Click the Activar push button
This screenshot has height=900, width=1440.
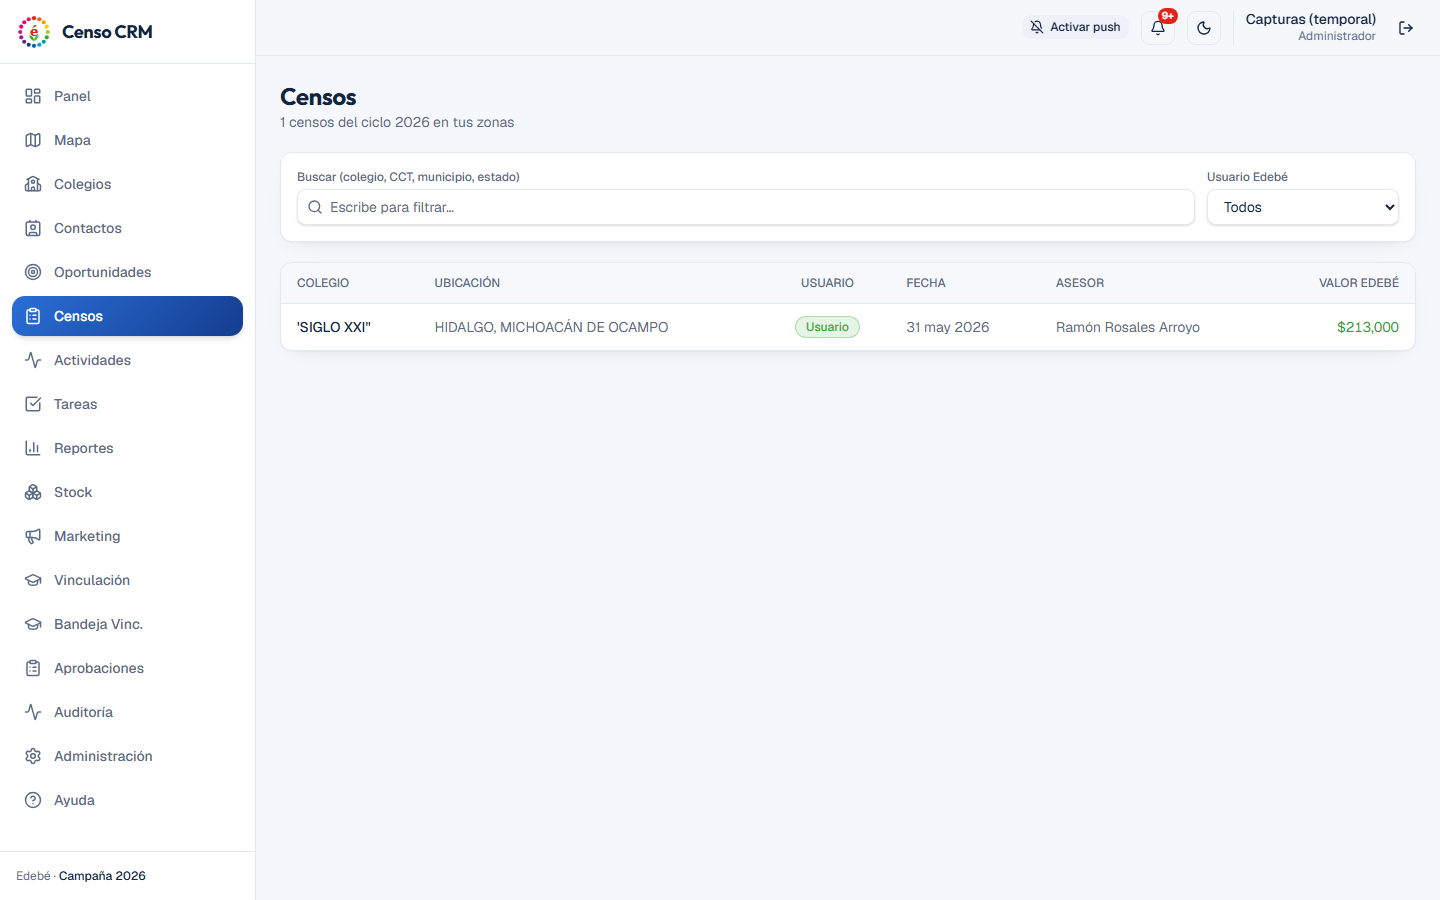coord(1075,28)
